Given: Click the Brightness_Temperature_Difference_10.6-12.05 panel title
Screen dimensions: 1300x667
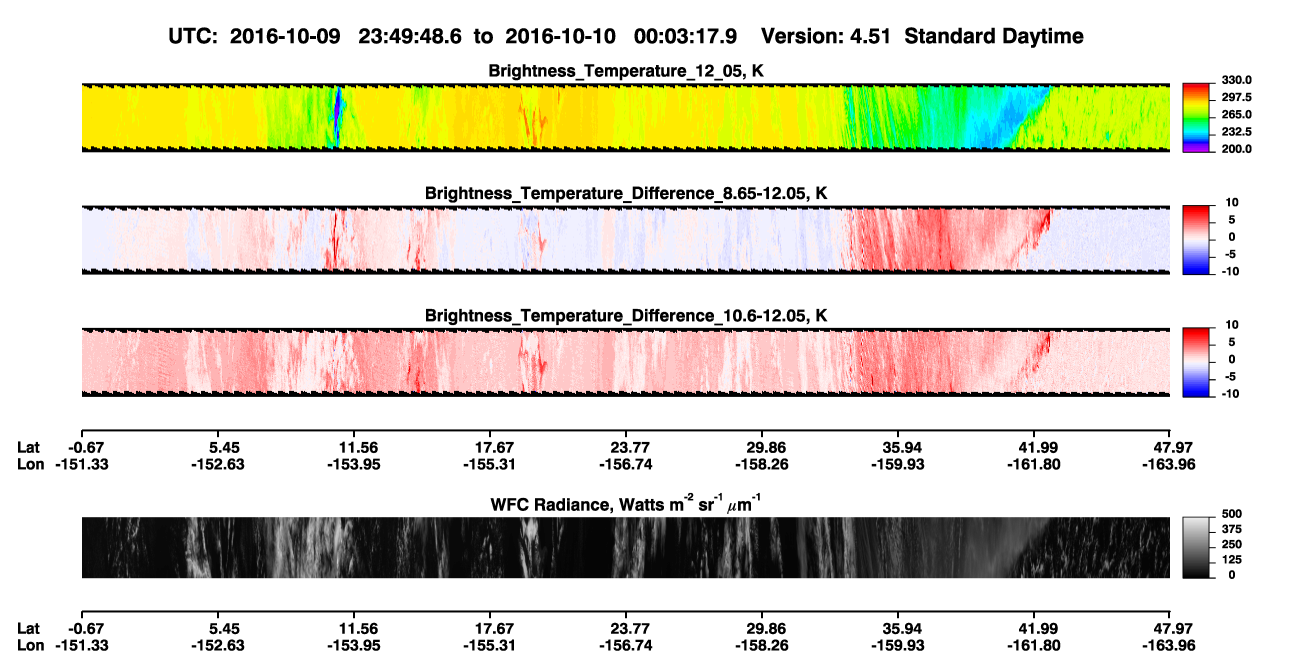Looking at the screenshot, I should coord(625,316).
